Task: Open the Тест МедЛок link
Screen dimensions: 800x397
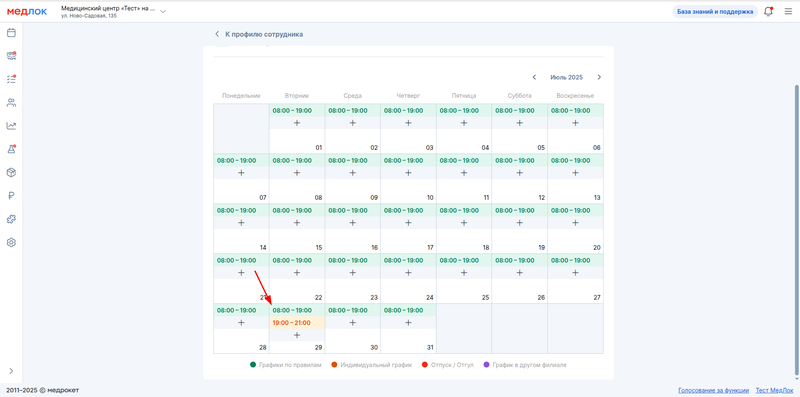Action: [774, 390]
